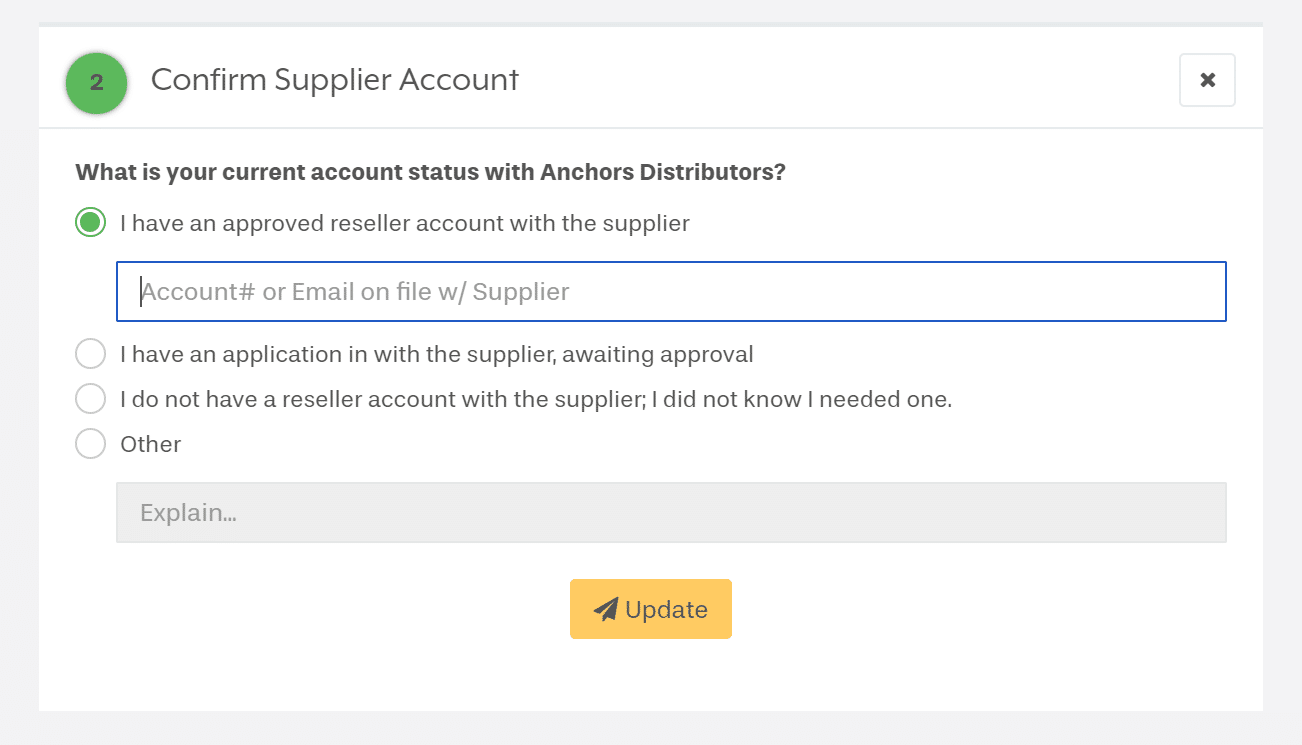The height and width of the screenshot is (745, 1302).
Task: Click the 'Other' option label text
Action: tap(150, 444)
